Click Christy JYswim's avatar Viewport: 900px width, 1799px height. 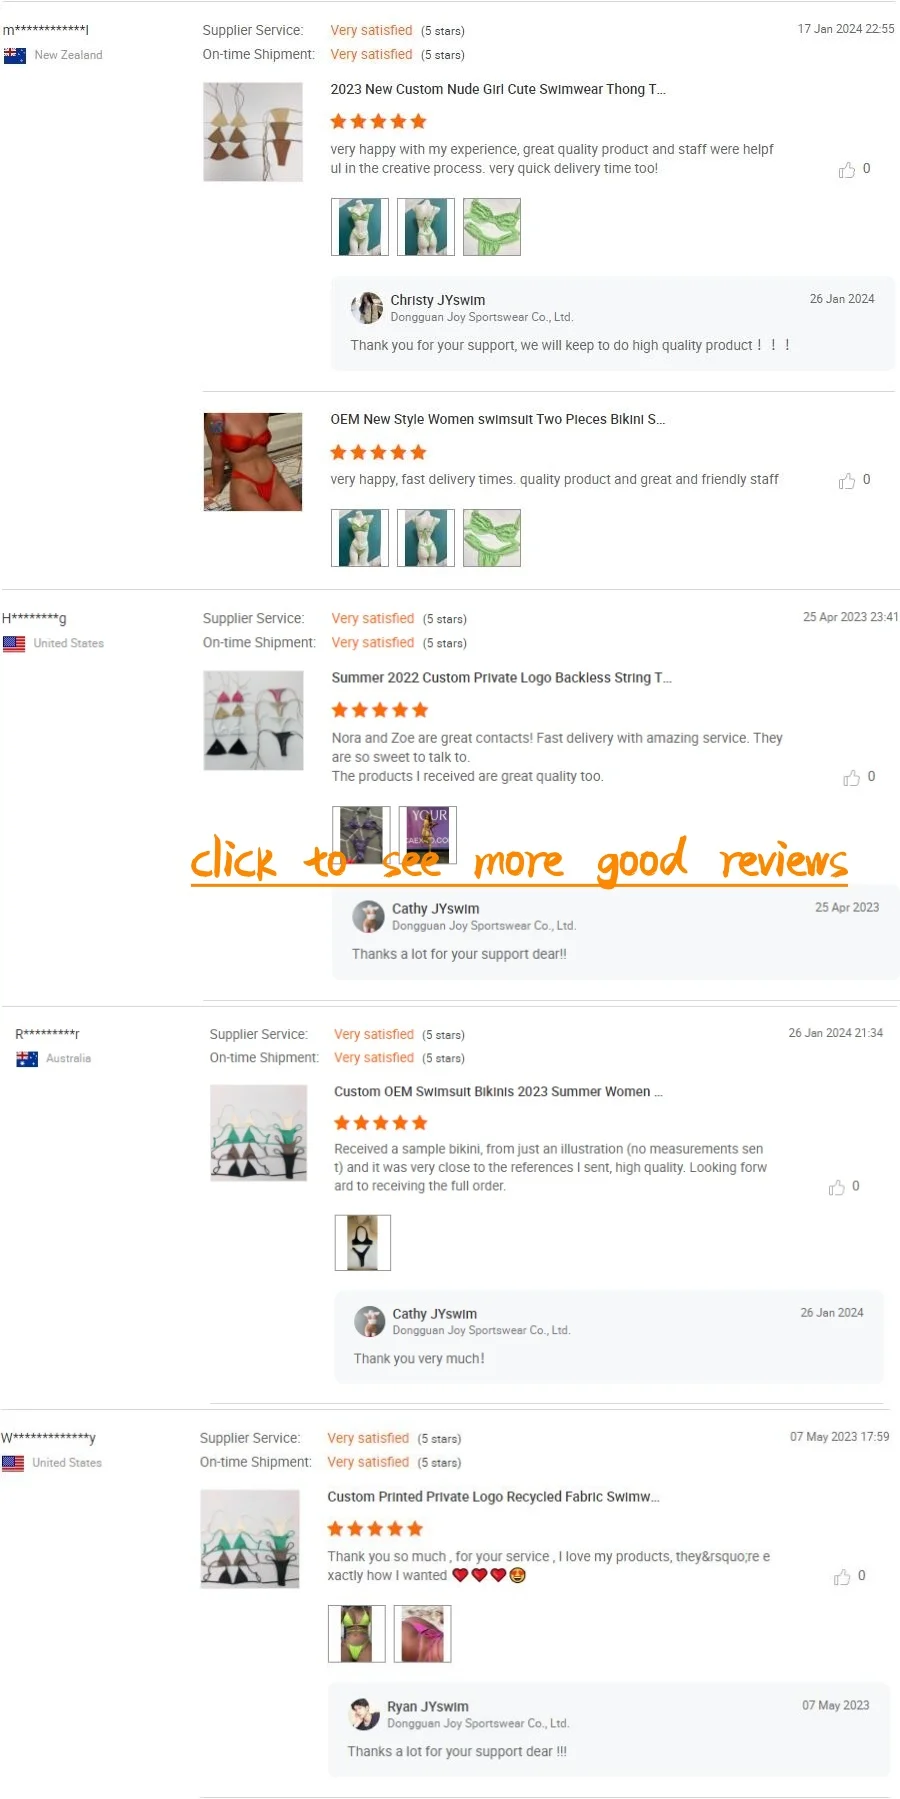click(x=367, y=307)
